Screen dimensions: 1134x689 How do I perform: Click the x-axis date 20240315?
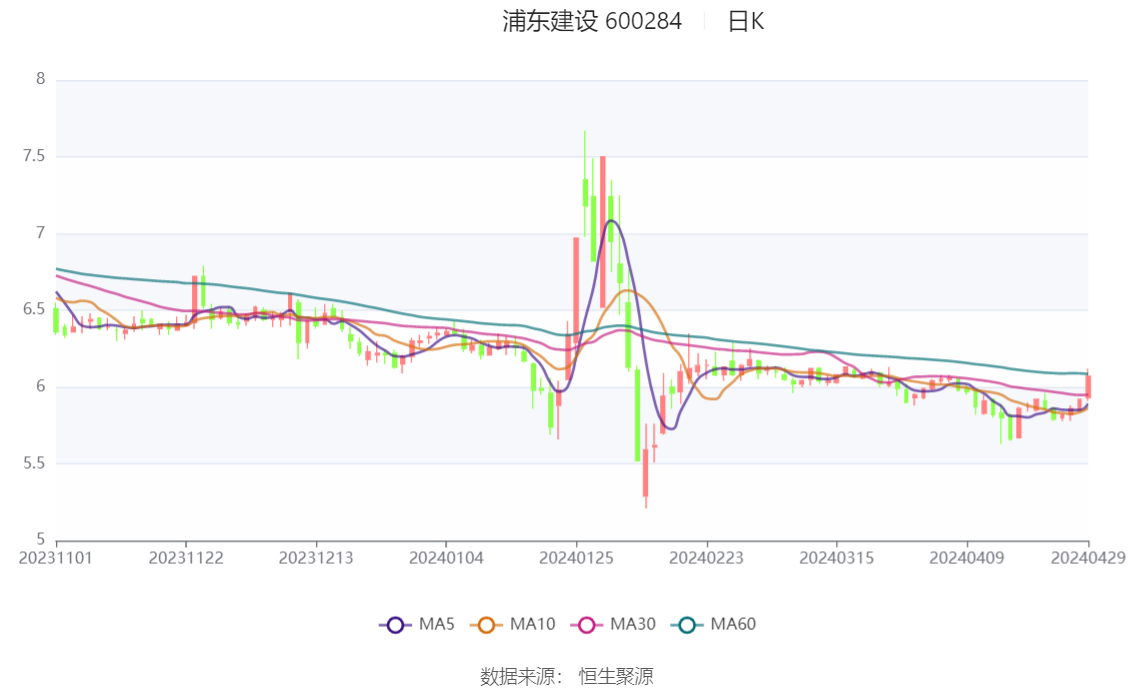(x=837, y=558)
